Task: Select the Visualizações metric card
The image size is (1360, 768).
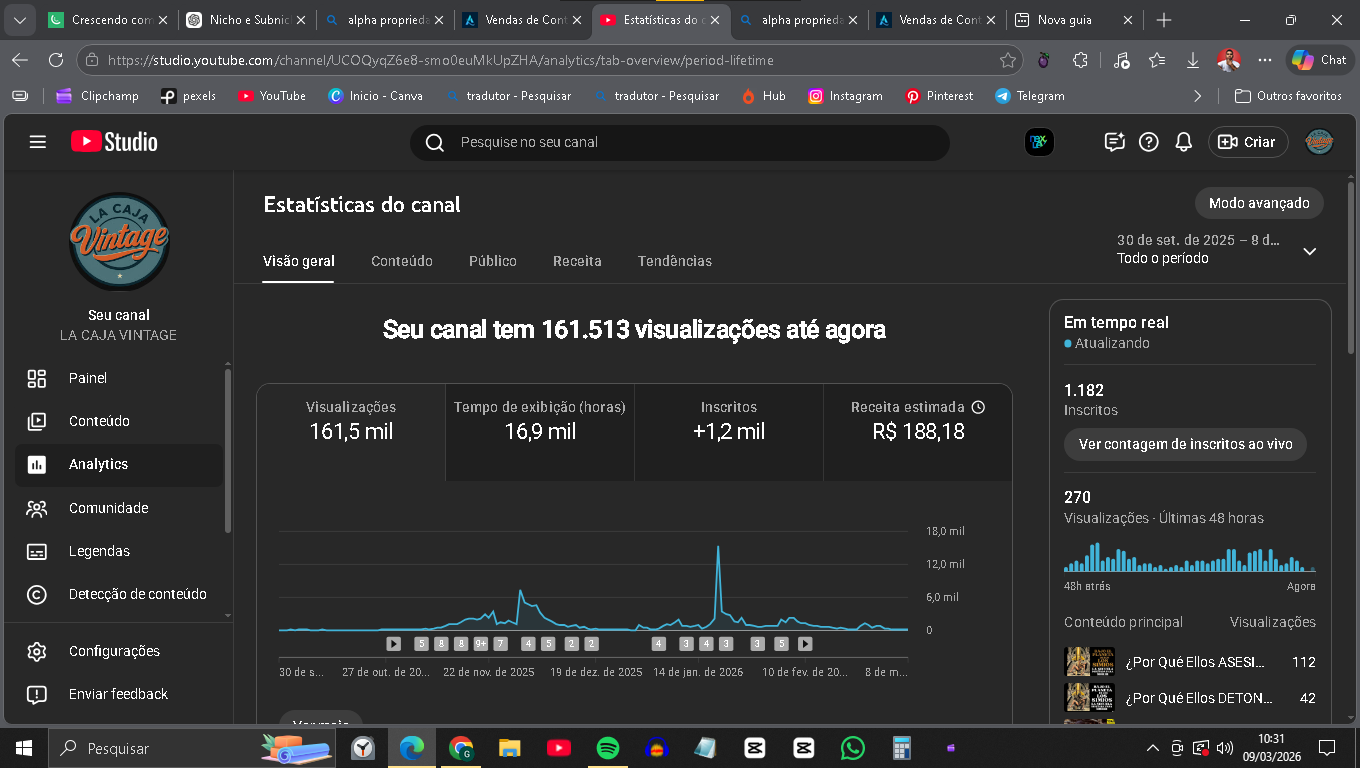Action: pos(351,432)
